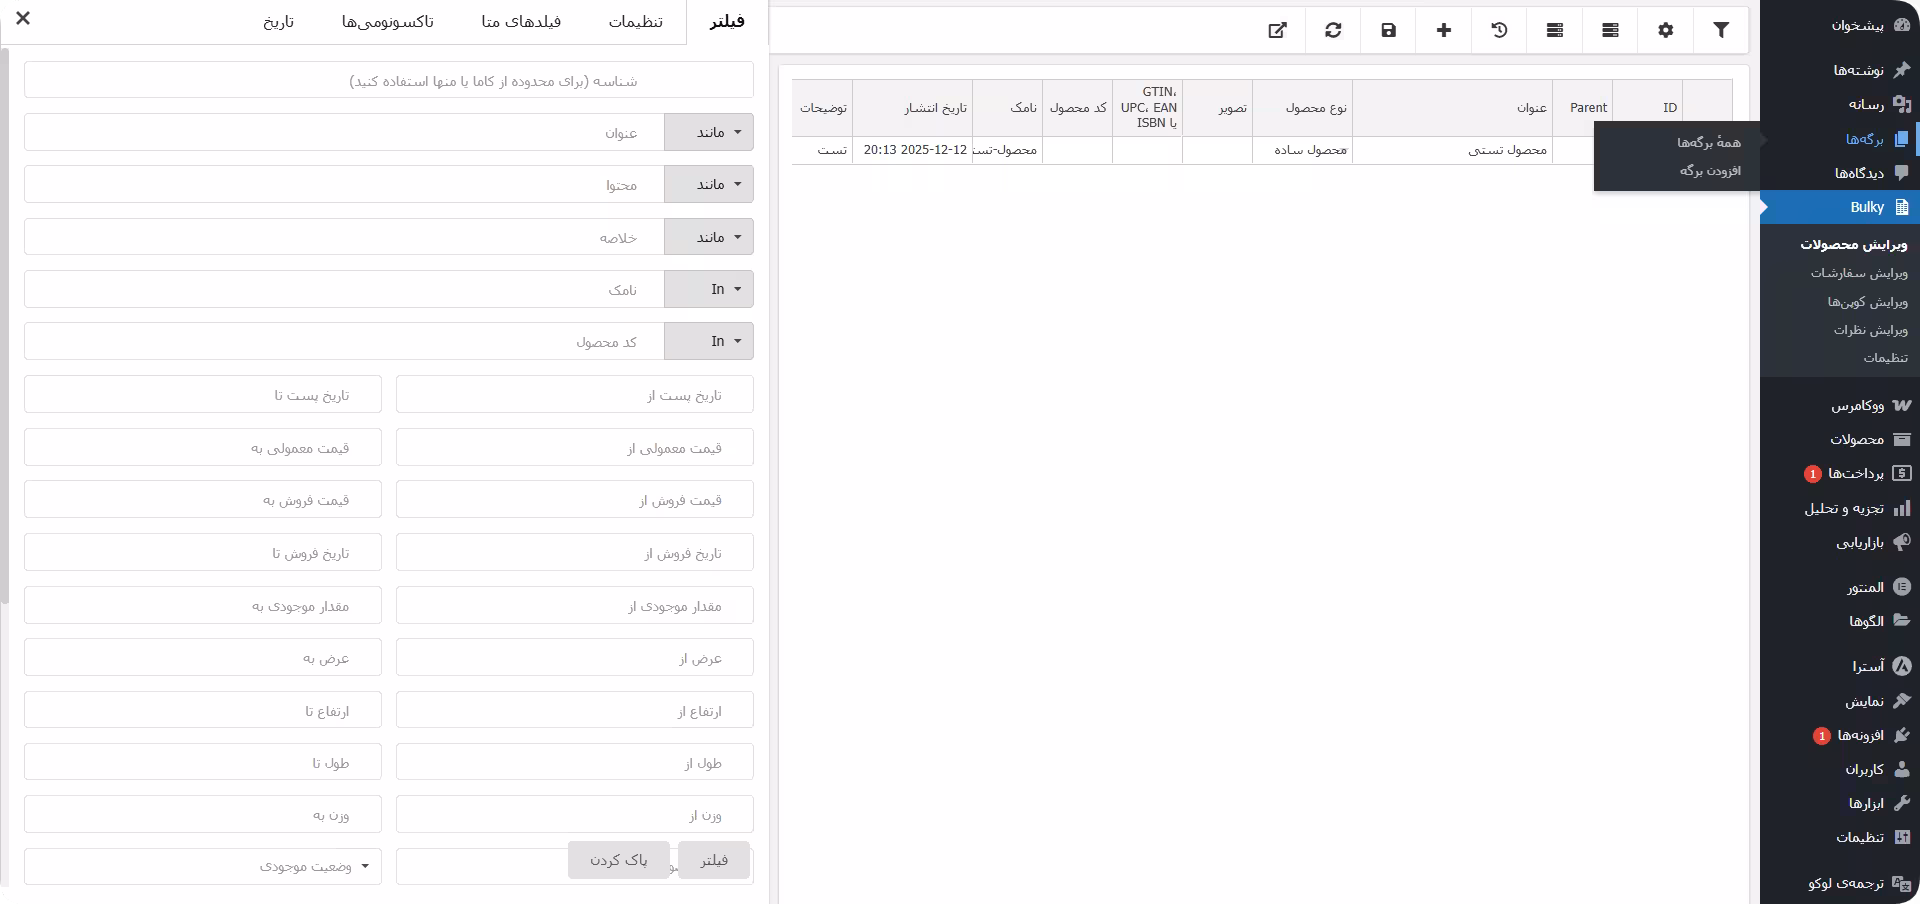Click the تاریخ پست از field

click(575, 394)
